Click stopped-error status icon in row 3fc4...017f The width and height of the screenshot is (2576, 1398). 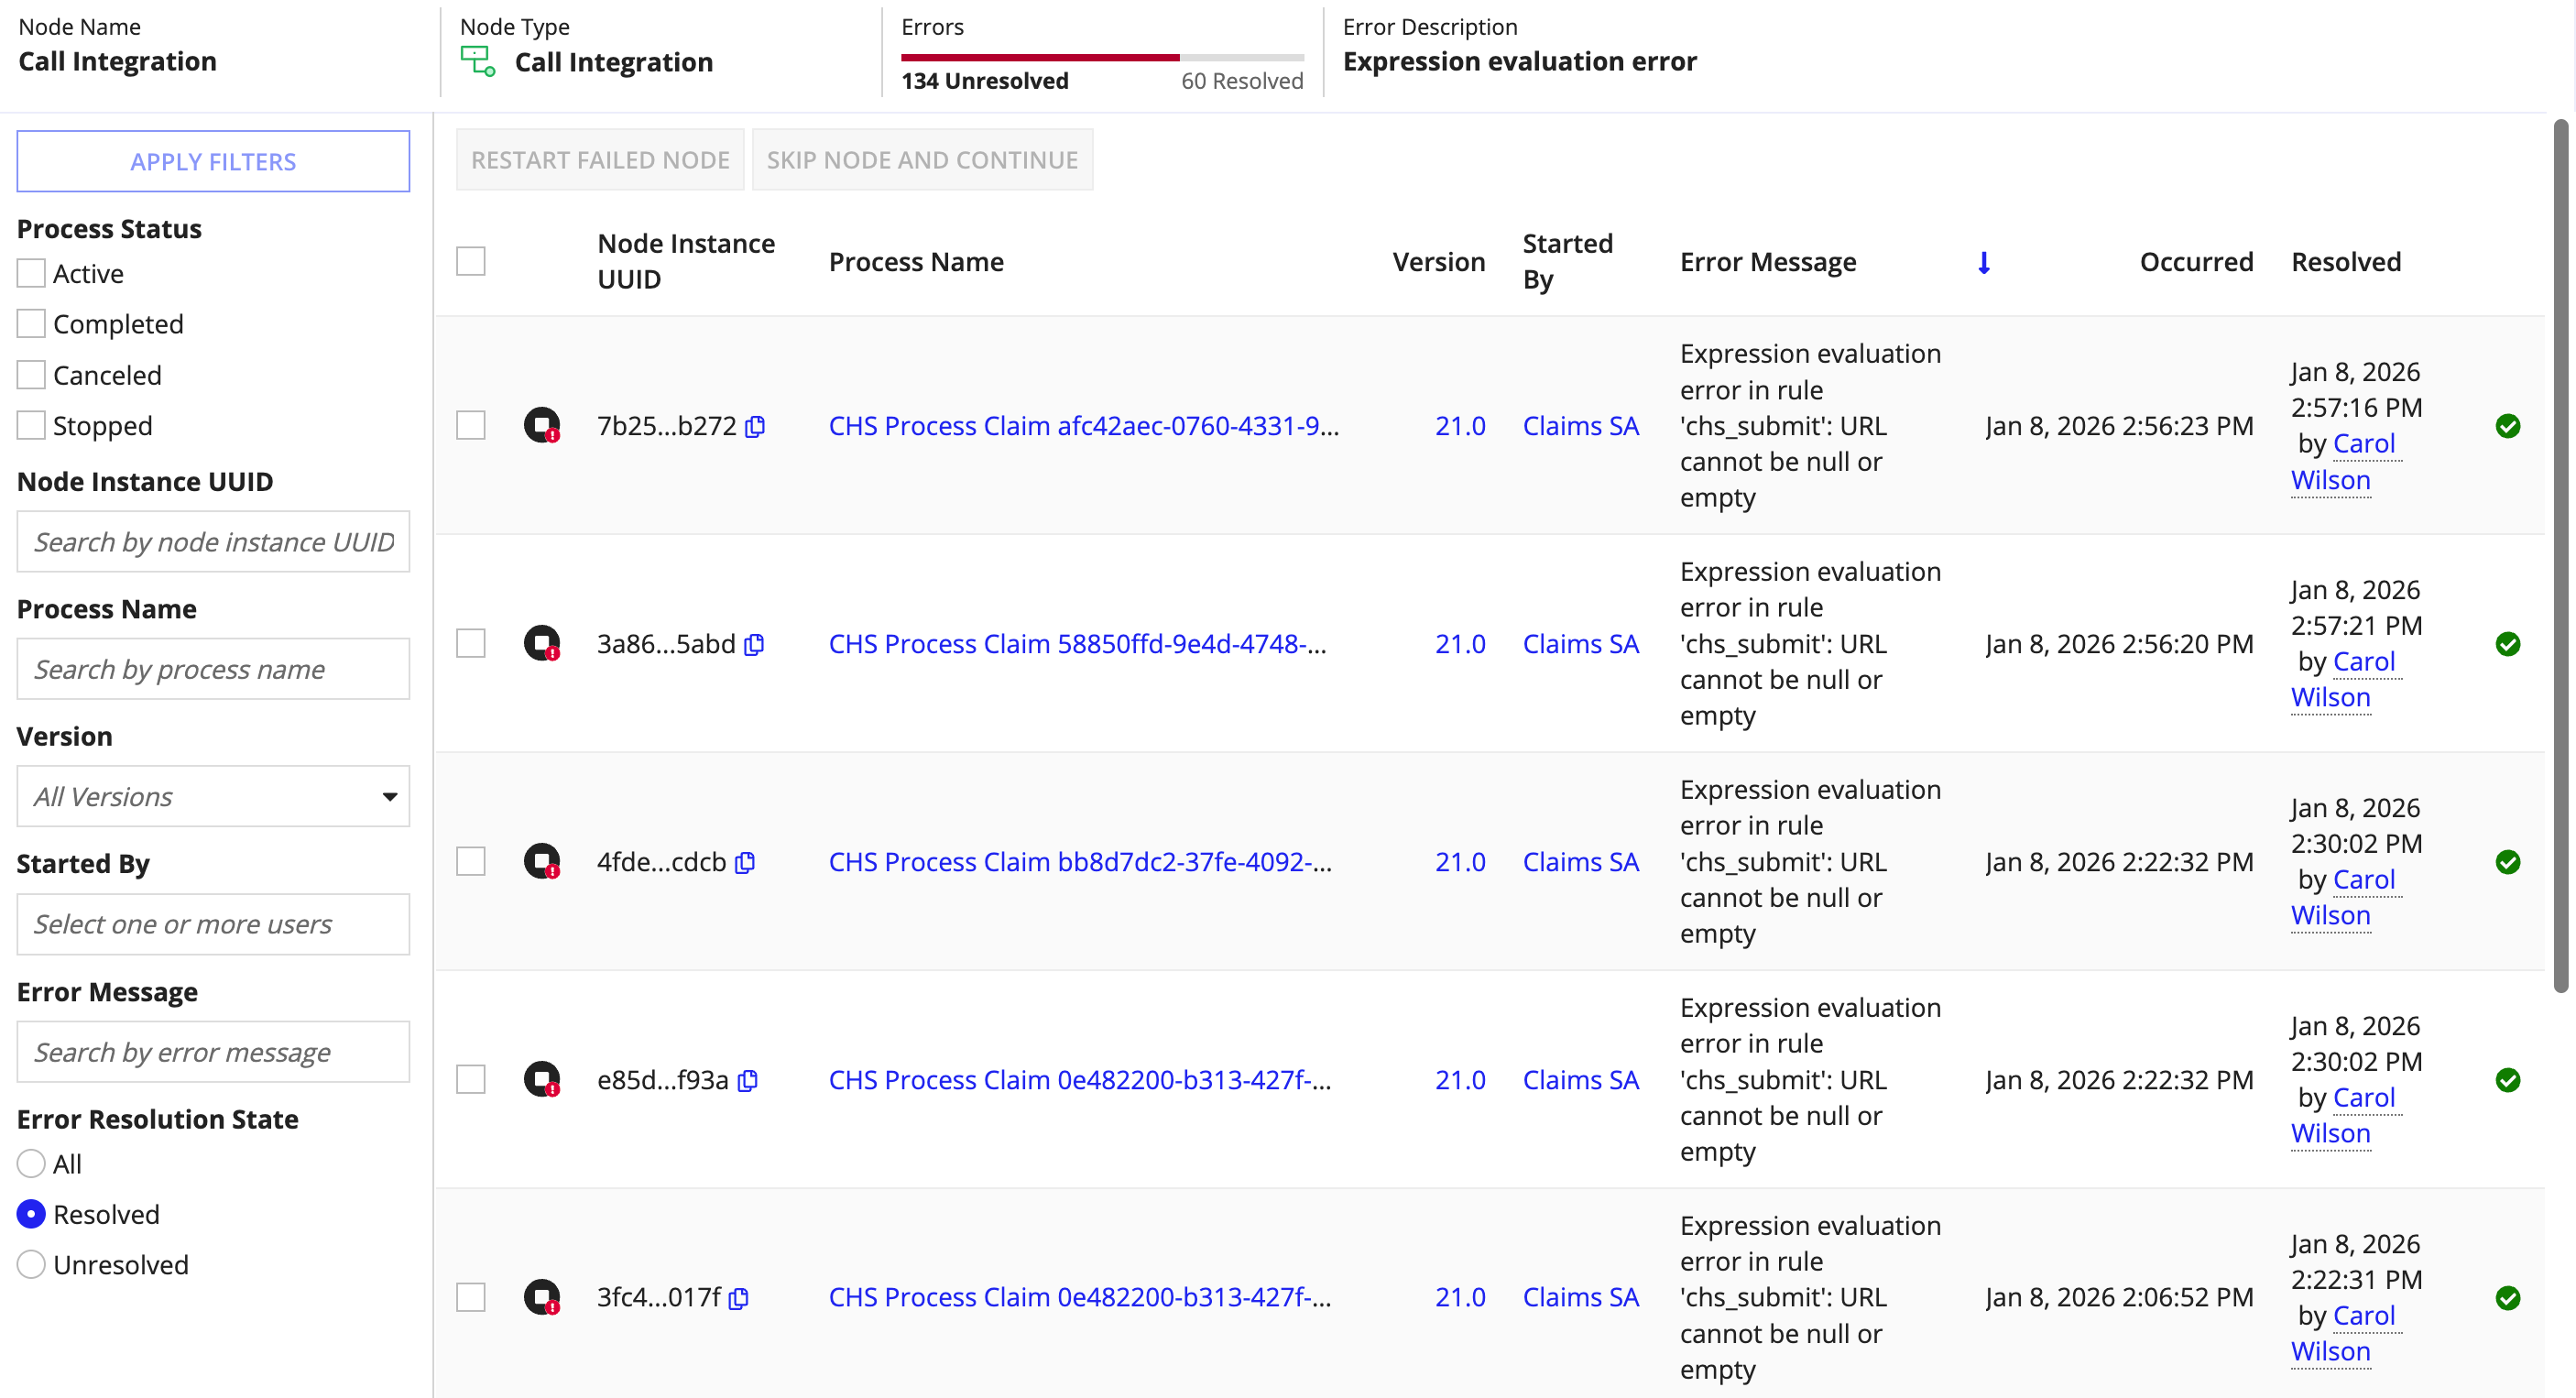click(542, 1298)
